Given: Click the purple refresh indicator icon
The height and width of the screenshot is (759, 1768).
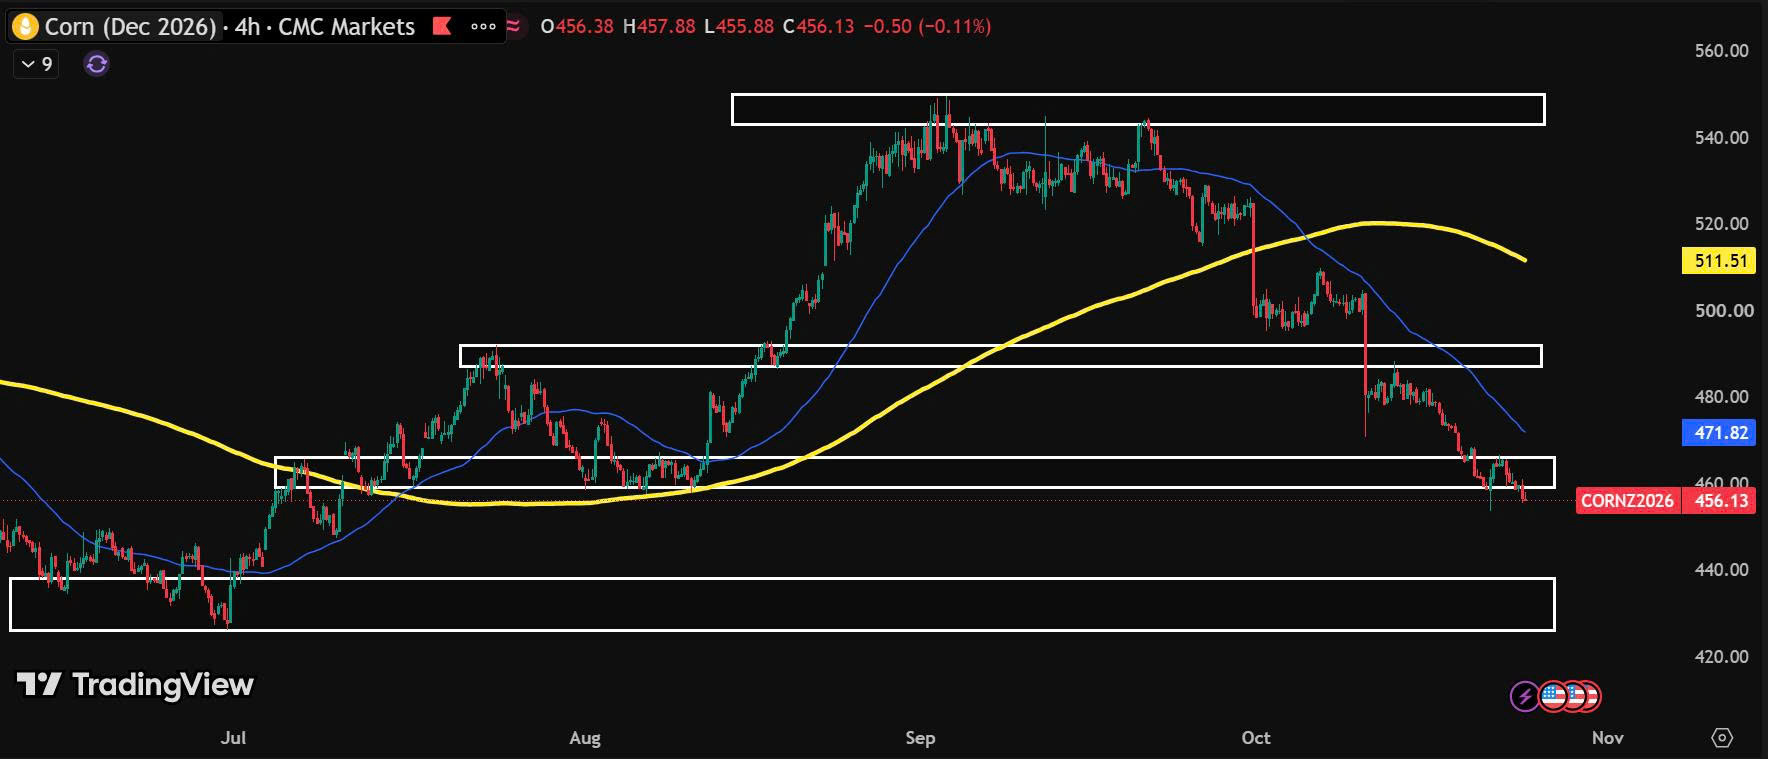Looking at the screenshot, I should coord(97,65).
